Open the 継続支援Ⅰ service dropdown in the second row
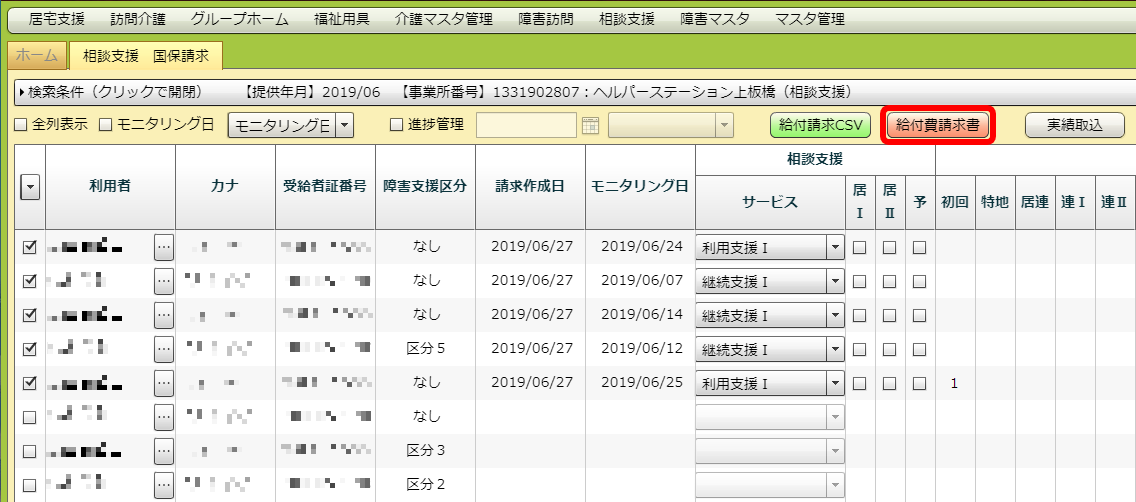1136x502 pixels. coord(835,281)
